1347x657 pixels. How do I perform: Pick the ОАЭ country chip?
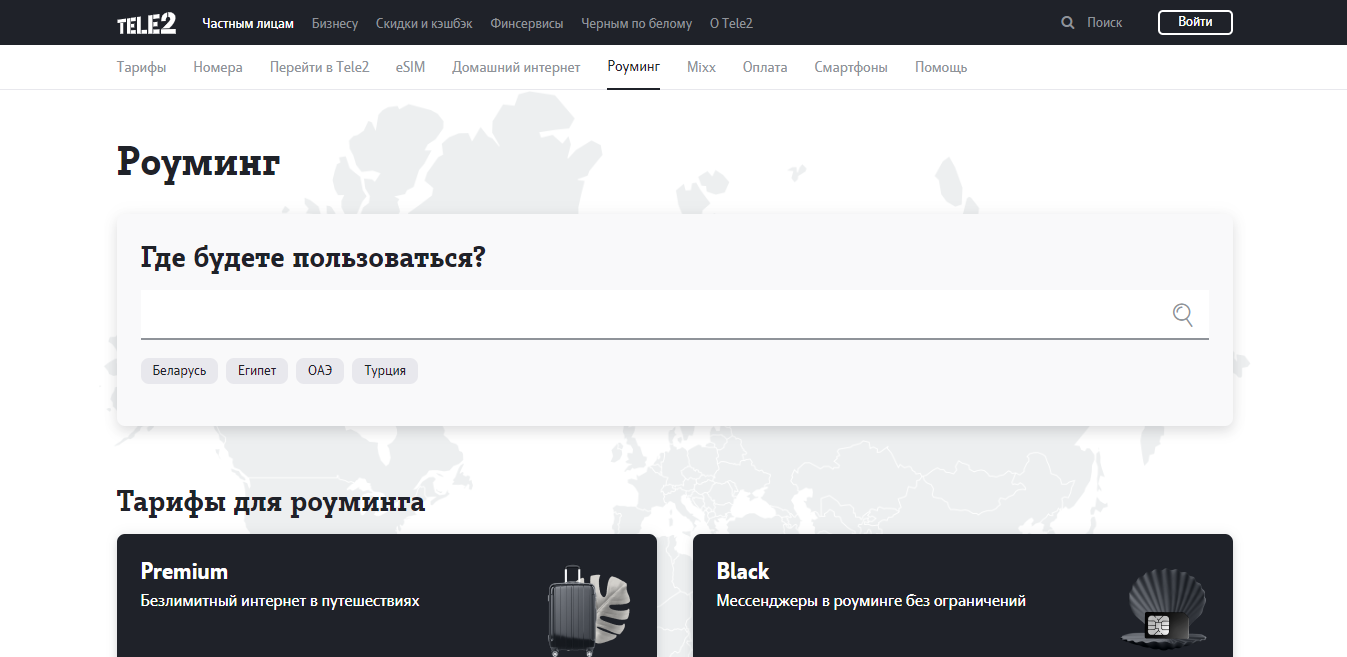coord(320,371)
